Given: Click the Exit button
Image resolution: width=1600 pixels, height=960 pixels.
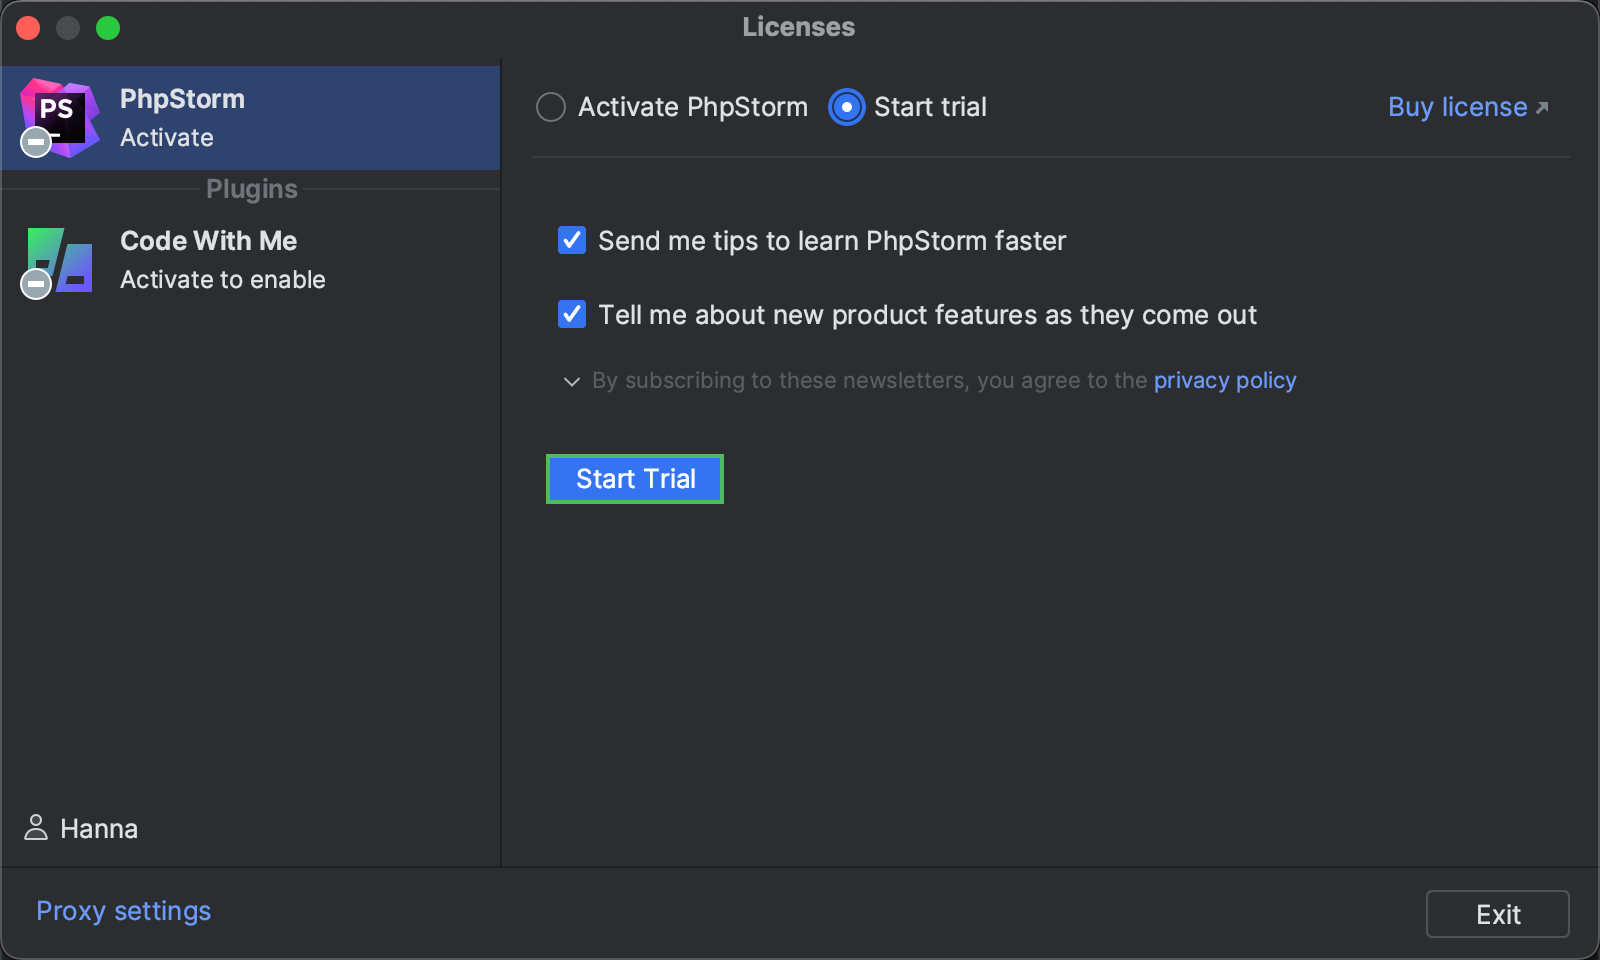Looking at the screenshot, I should coord(1497,913).
